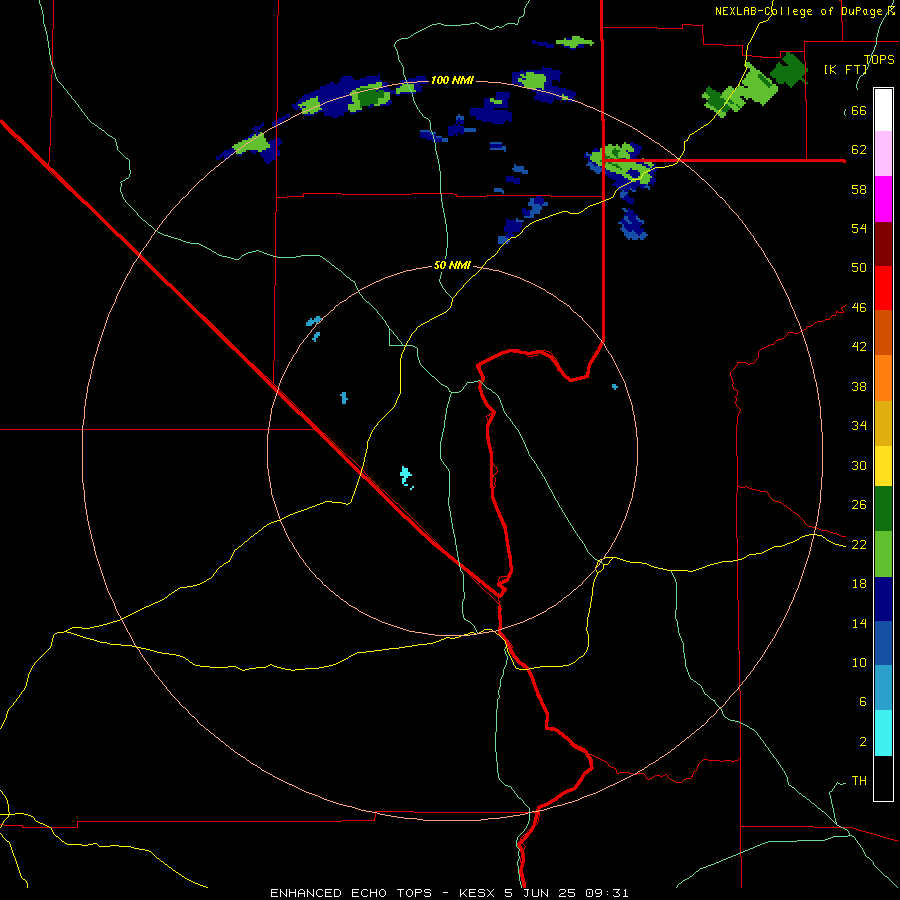Select the cyan segment at the scale bottom

tap(883, 733)
